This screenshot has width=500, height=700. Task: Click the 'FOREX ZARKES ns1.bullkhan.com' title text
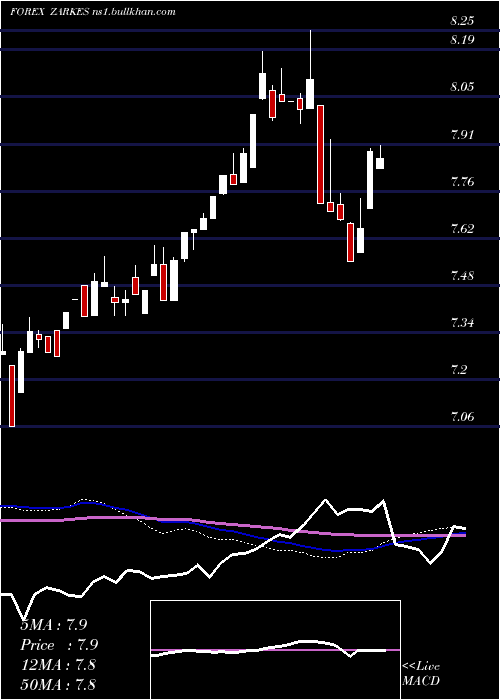[93, 12]
